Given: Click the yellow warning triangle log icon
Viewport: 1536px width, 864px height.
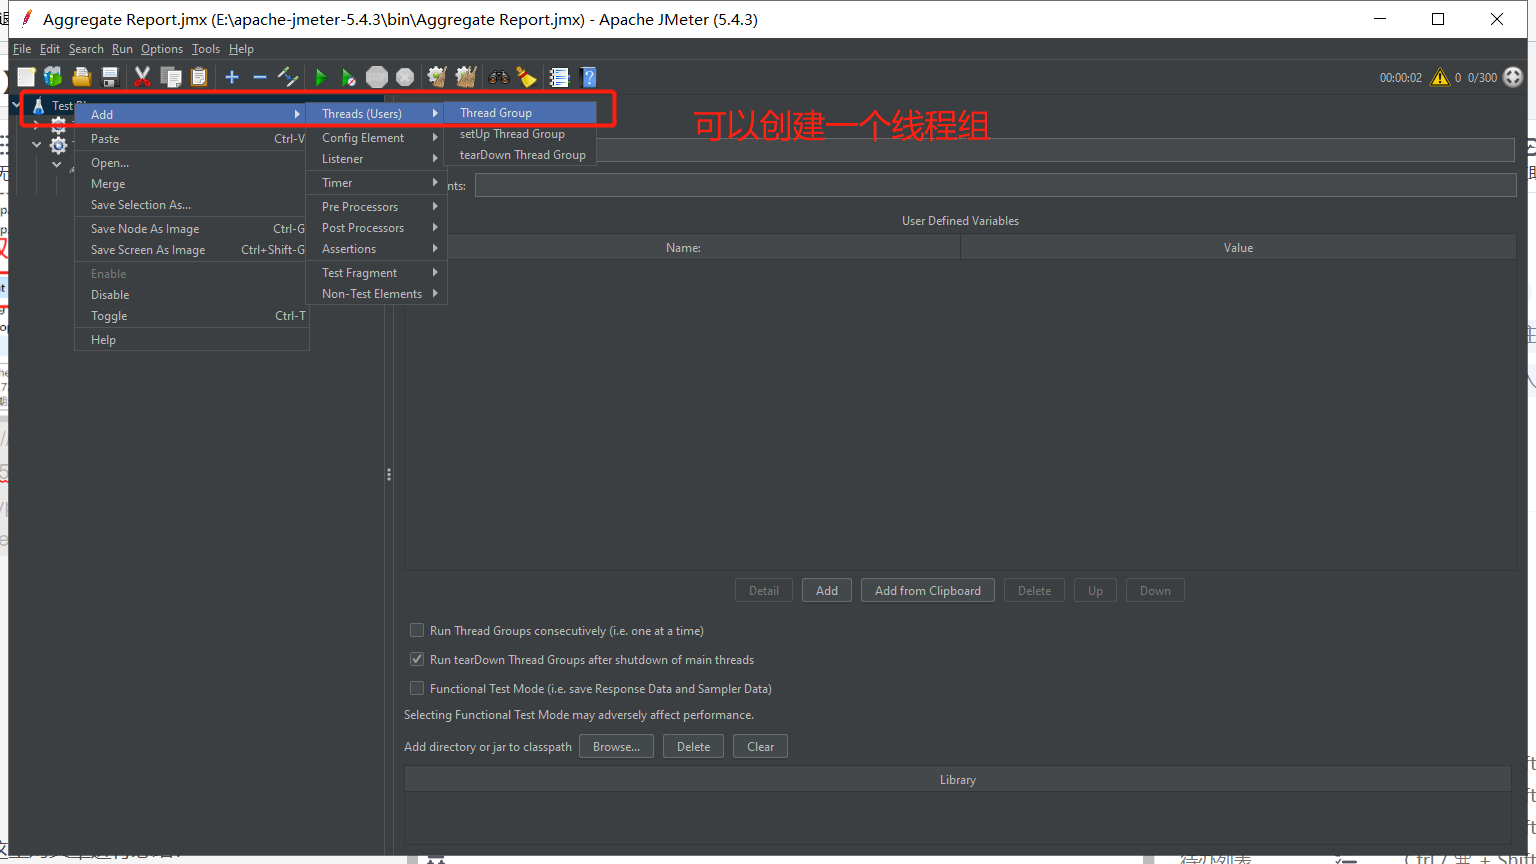Looking at the screenshot, I should click(1440, 77).
